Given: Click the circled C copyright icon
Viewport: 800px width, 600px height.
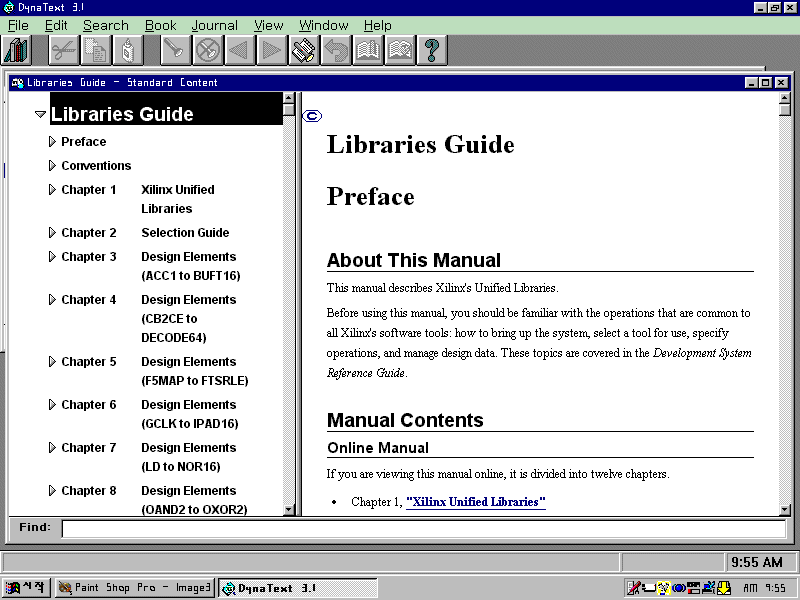Looking at the screenshot, I should [x=312, y=116].
